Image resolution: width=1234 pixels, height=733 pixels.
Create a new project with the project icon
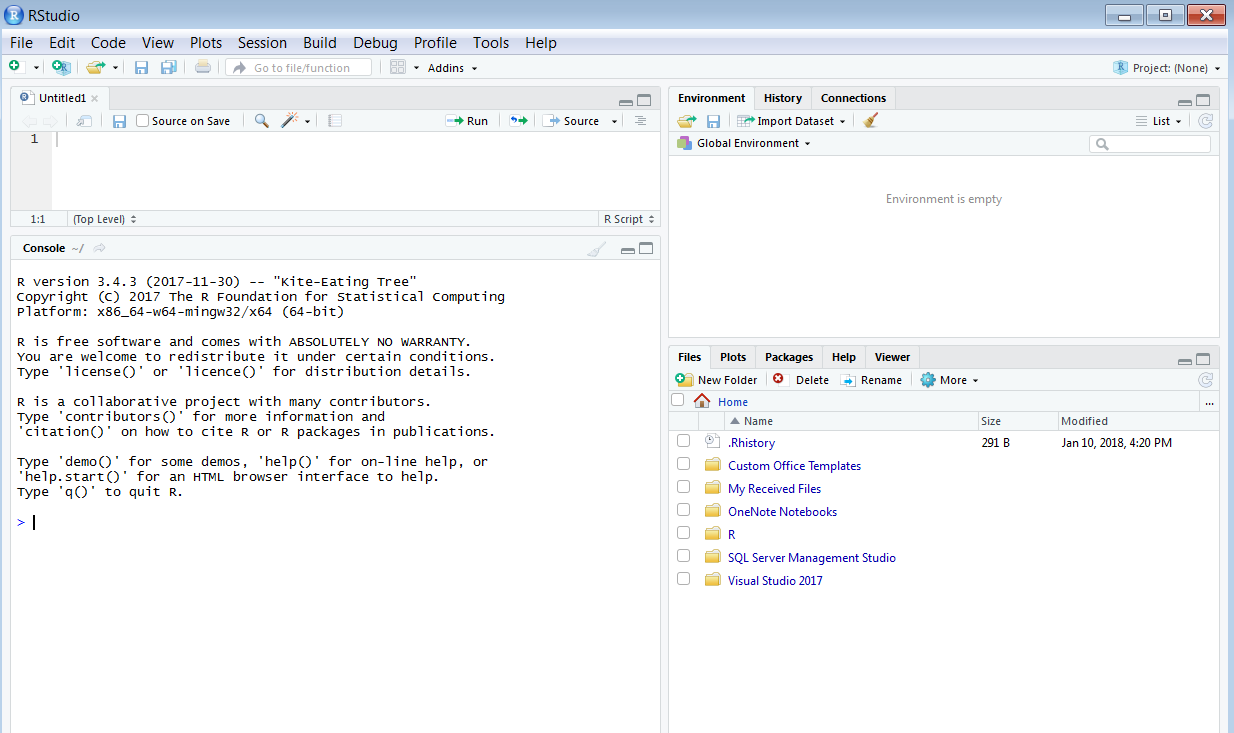click(59, 67)
